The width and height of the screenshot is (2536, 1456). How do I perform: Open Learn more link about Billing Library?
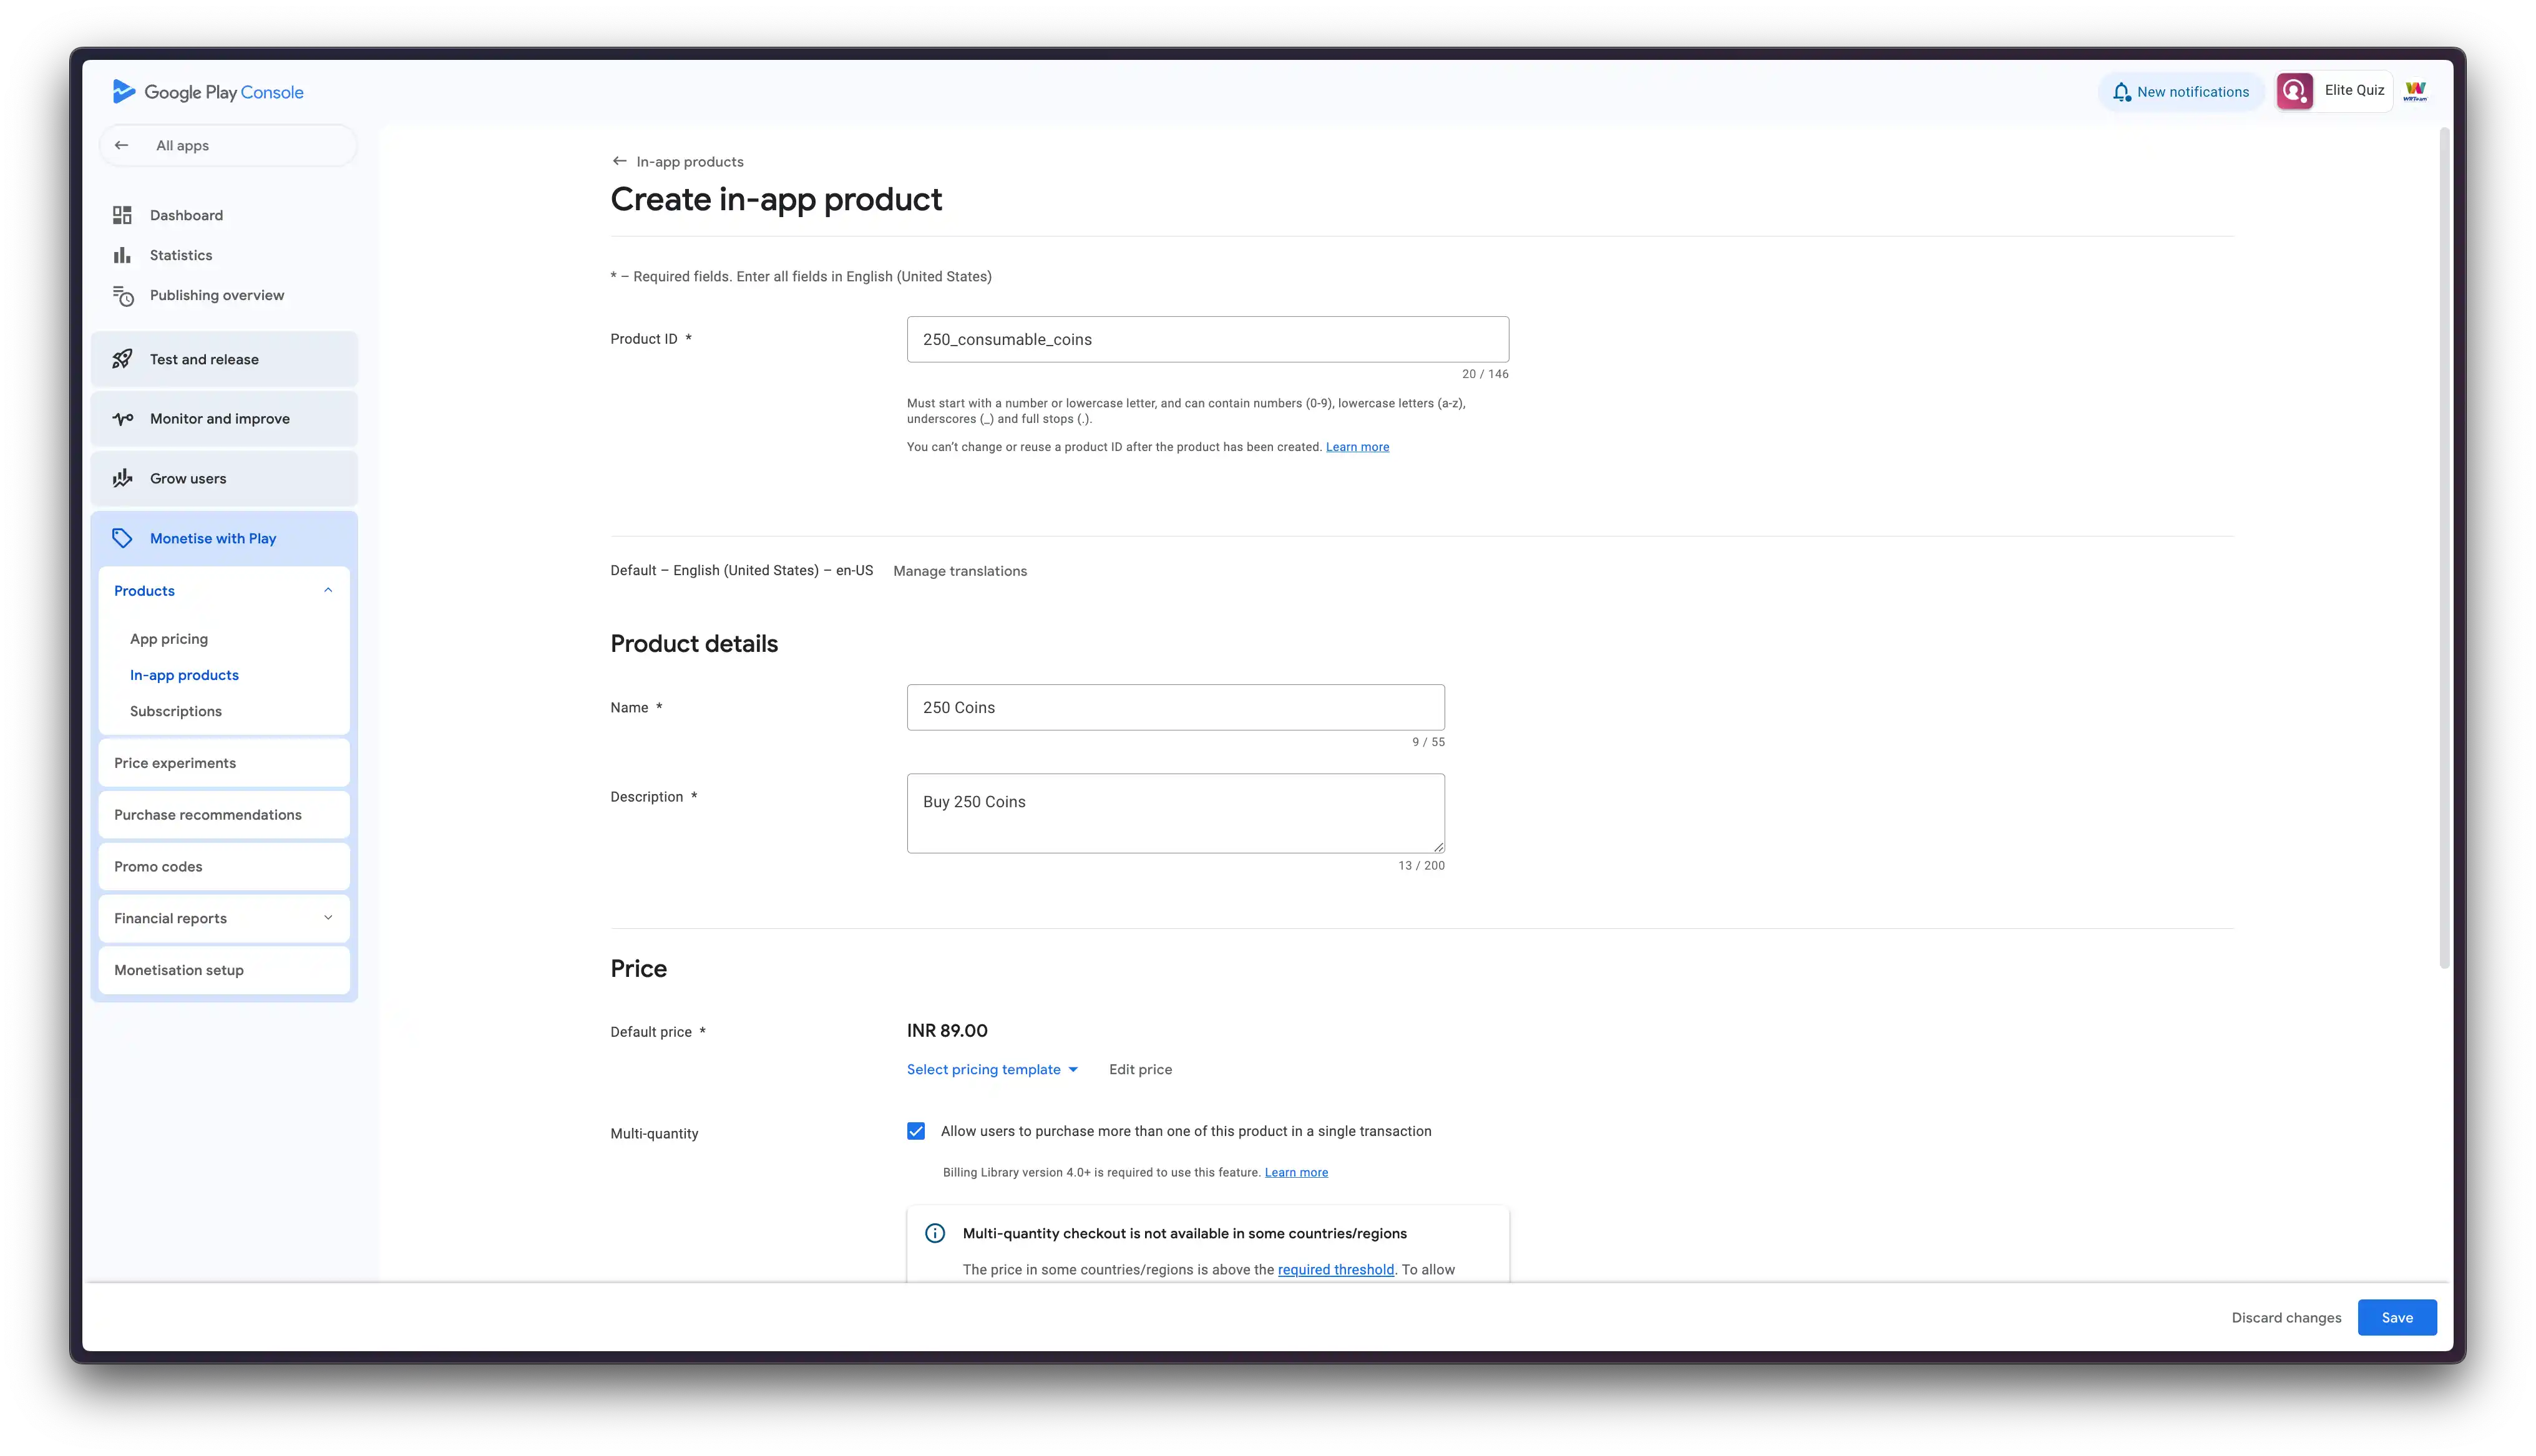click(x=1296, y=1172)
